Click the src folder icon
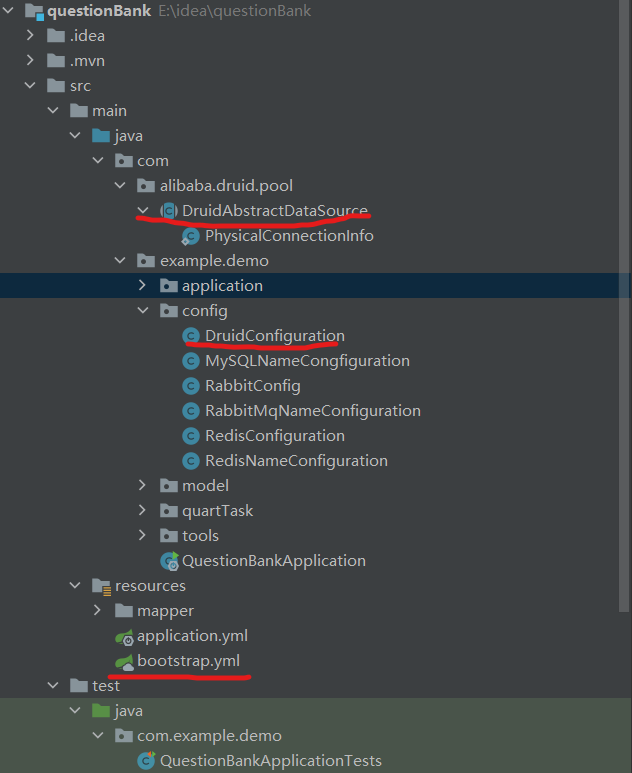The image size is (632, 773). (x=56, y=86)
